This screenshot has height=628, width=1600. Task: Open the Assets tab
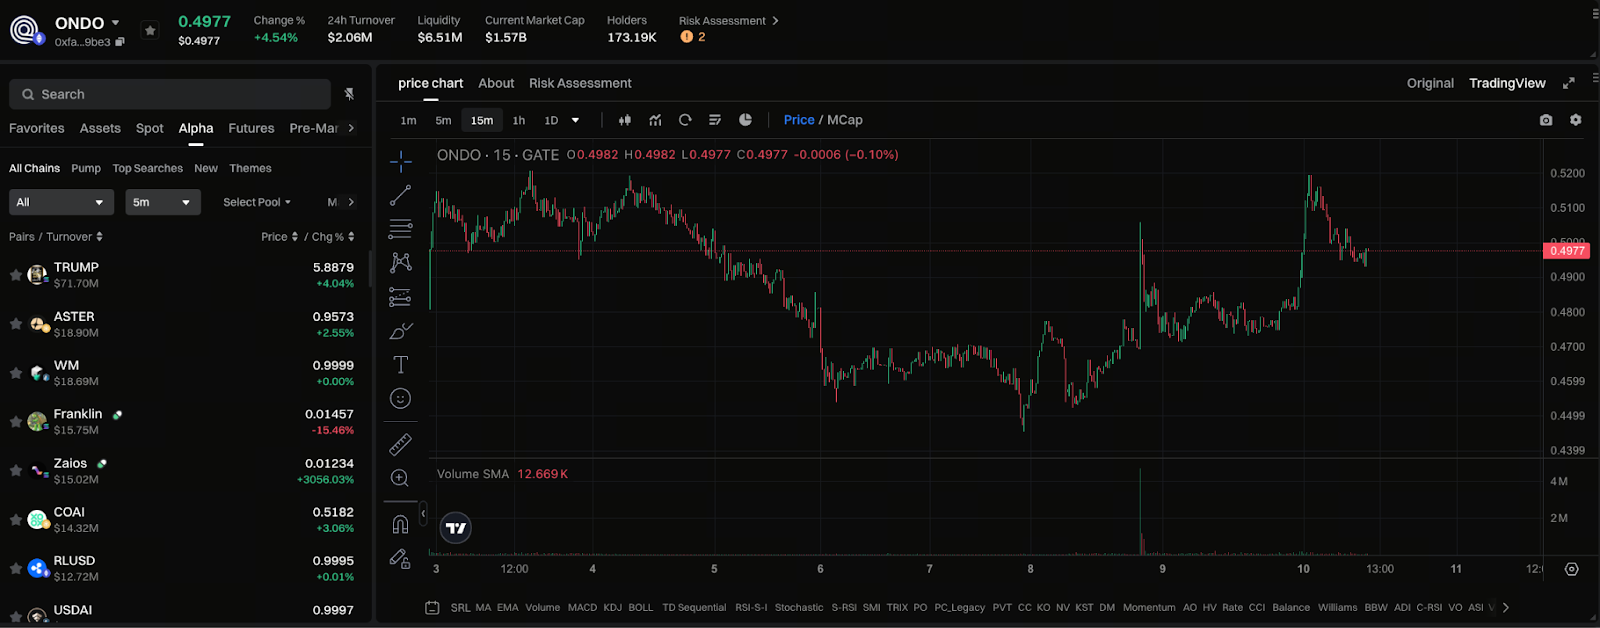[100, 128]
